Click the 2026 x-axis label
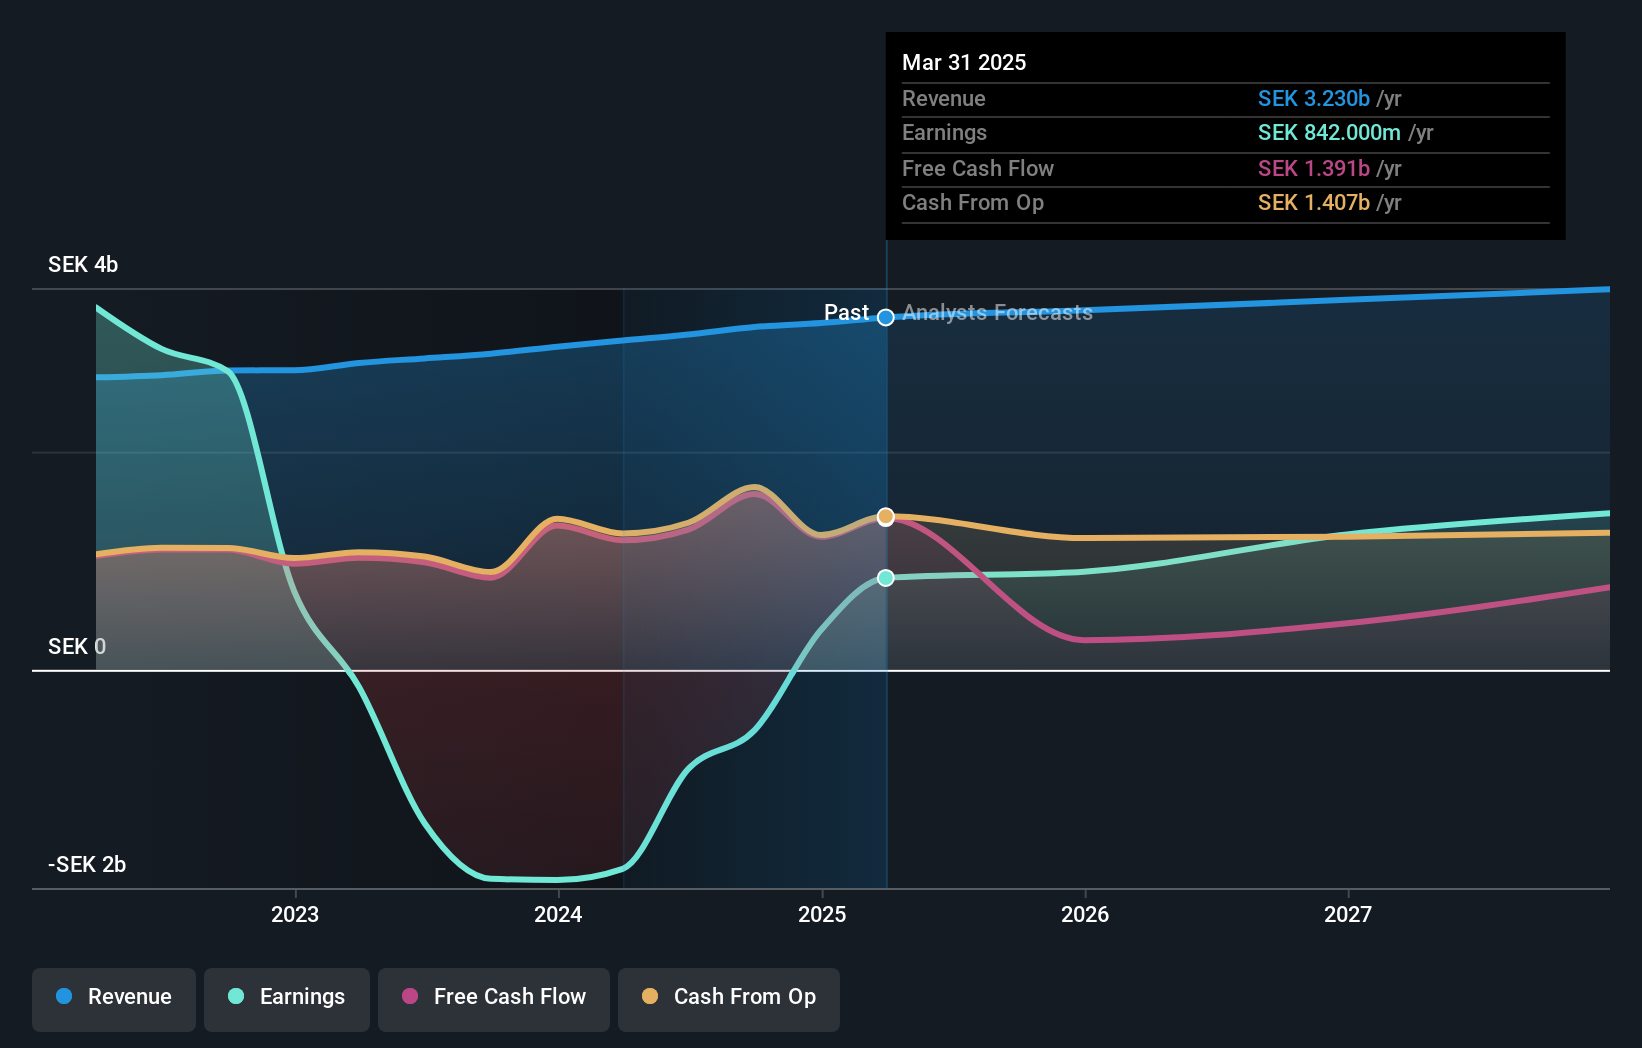1642x1048 pixels. tap(1085, 915)
